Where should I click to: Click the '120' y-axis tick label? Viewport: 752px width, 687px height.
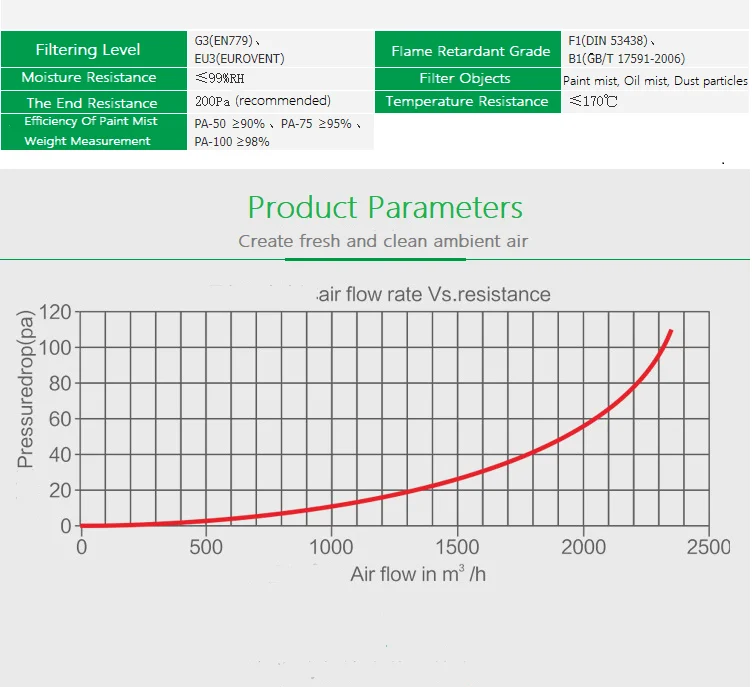click(55, 312)
